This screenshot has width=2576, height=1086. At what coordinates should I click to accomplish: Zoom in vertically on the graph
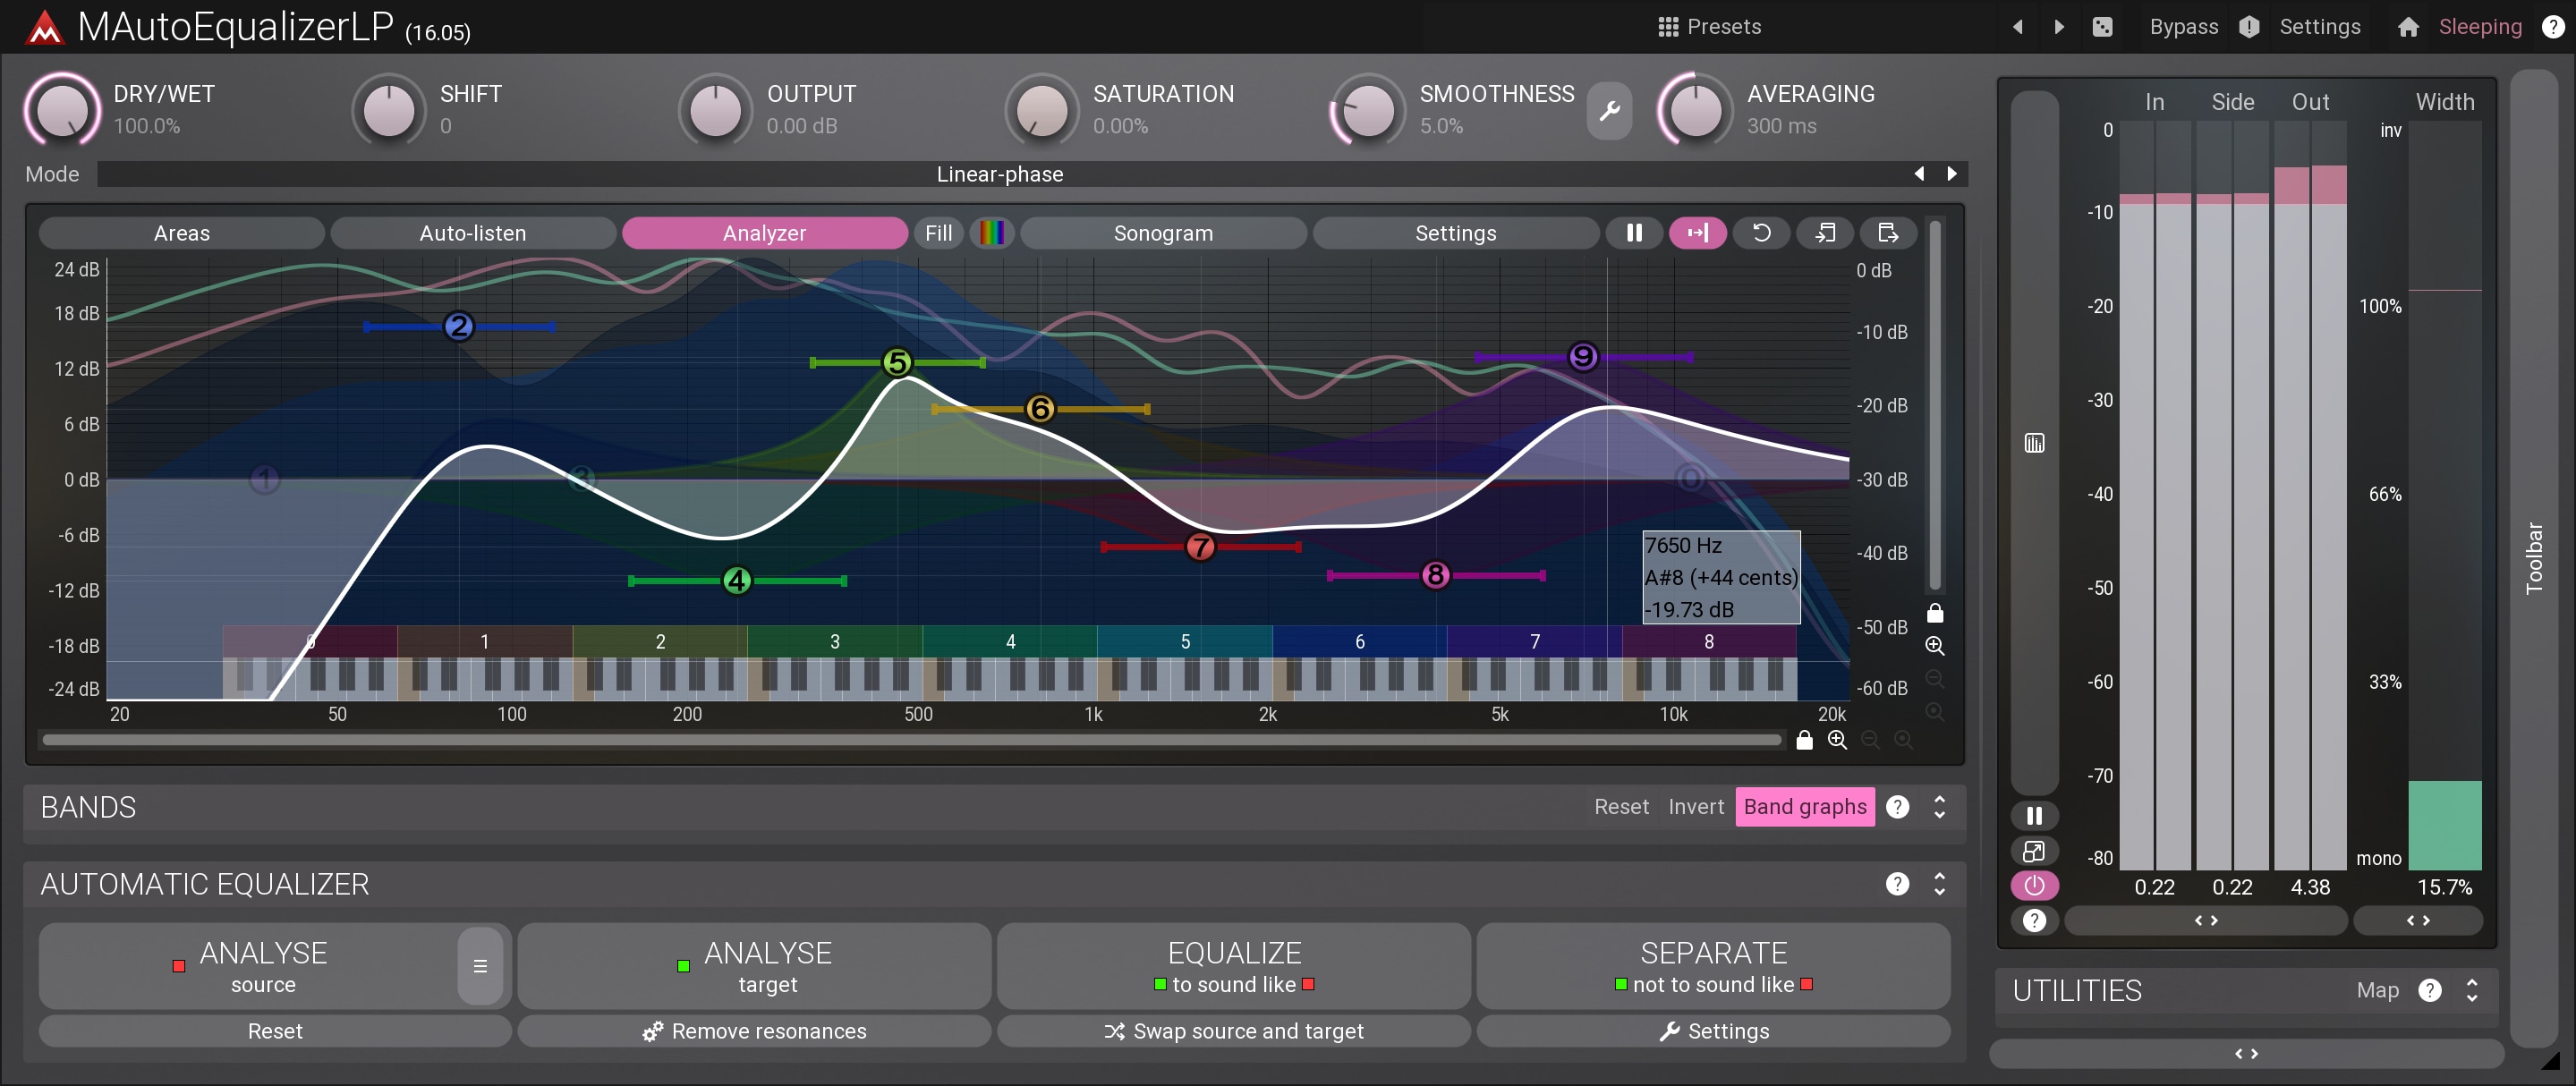click(1935, 646)
